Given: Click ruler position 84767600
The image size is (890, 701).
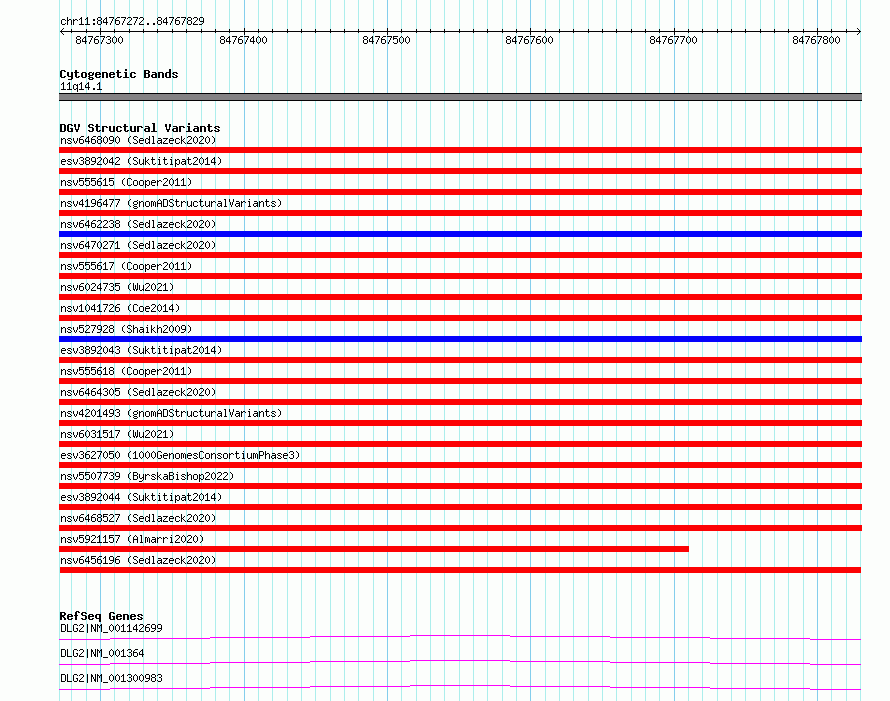Looking at the screenshot, I should pos(529,40).
